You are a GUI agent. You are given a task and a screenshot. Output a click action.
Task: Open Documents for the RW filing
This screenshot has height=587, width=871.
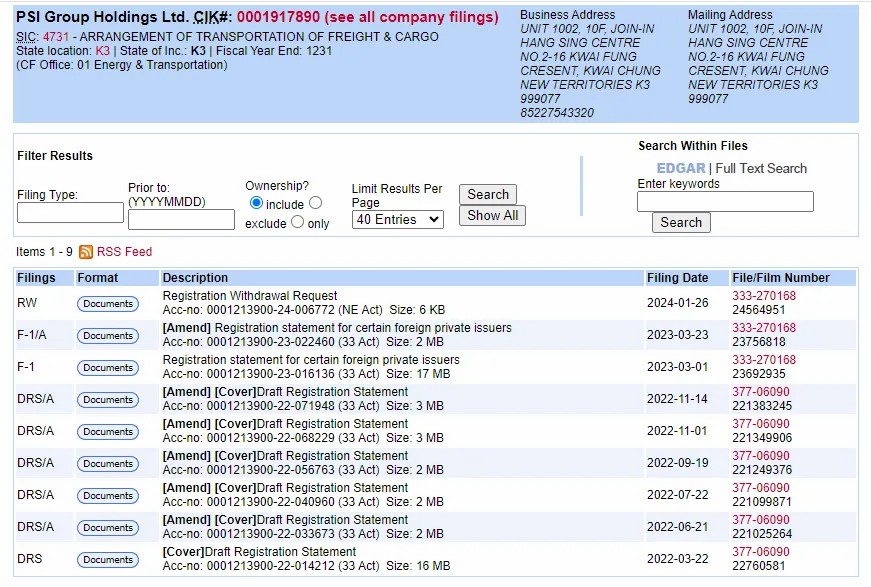(x=108, y=304)
